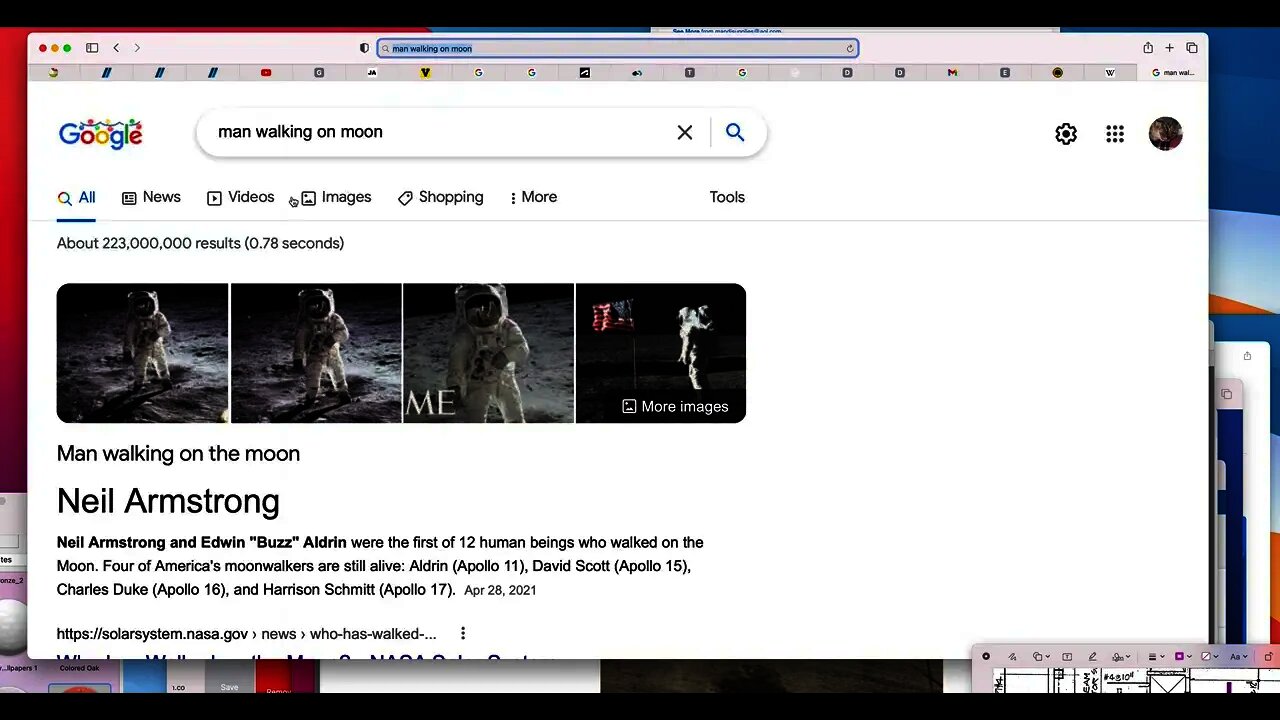
Task: Select Text tool in Preview markup toolbar
Action: (1067, 657)
